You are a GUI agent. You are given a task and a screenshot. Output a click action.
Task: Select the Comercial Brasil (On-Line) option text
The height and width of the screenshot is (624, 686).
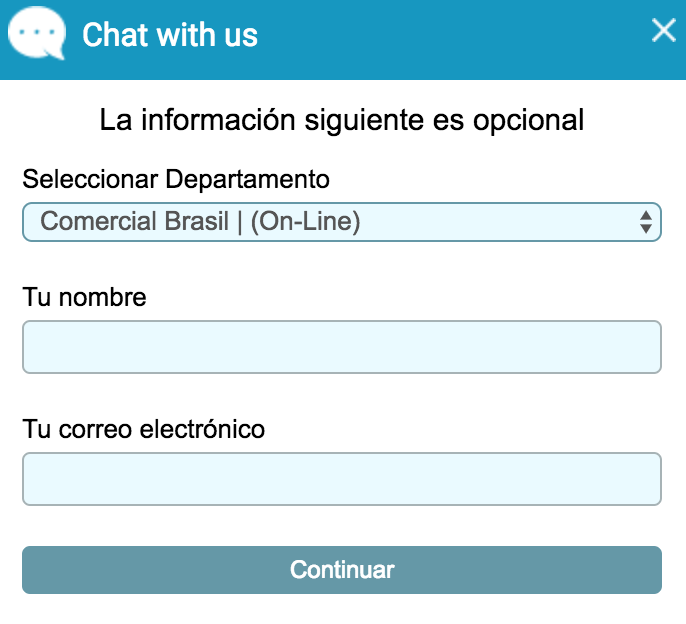click(x=200, y=221)
